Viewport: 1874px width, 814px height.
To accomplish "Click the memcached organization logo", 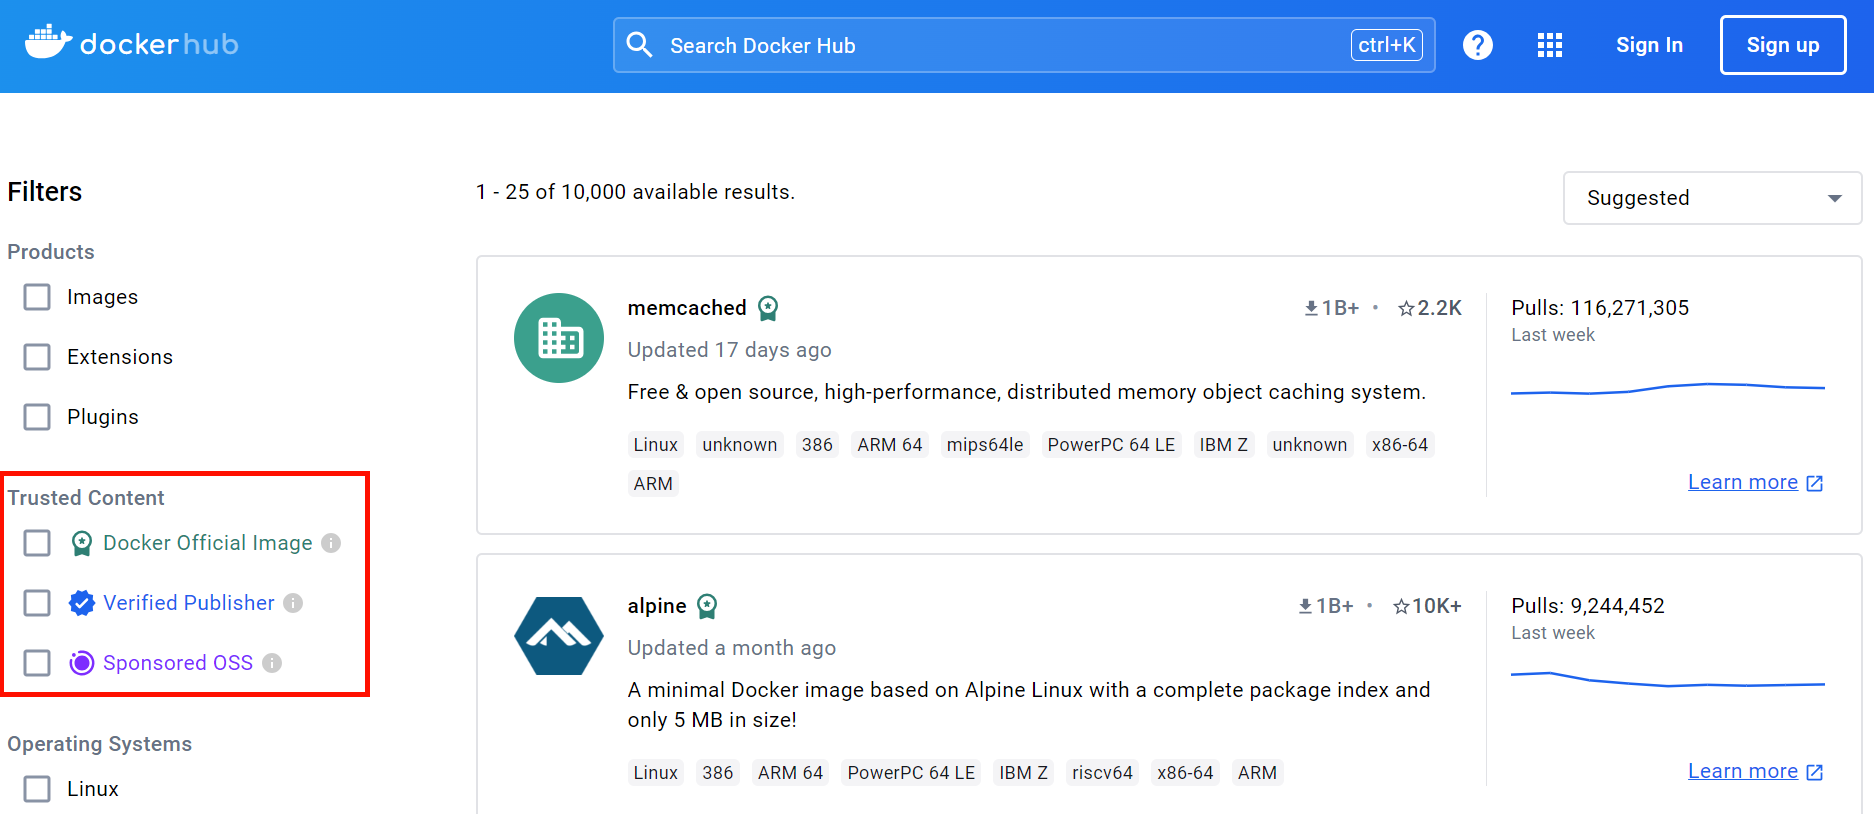I will (558, 338).
